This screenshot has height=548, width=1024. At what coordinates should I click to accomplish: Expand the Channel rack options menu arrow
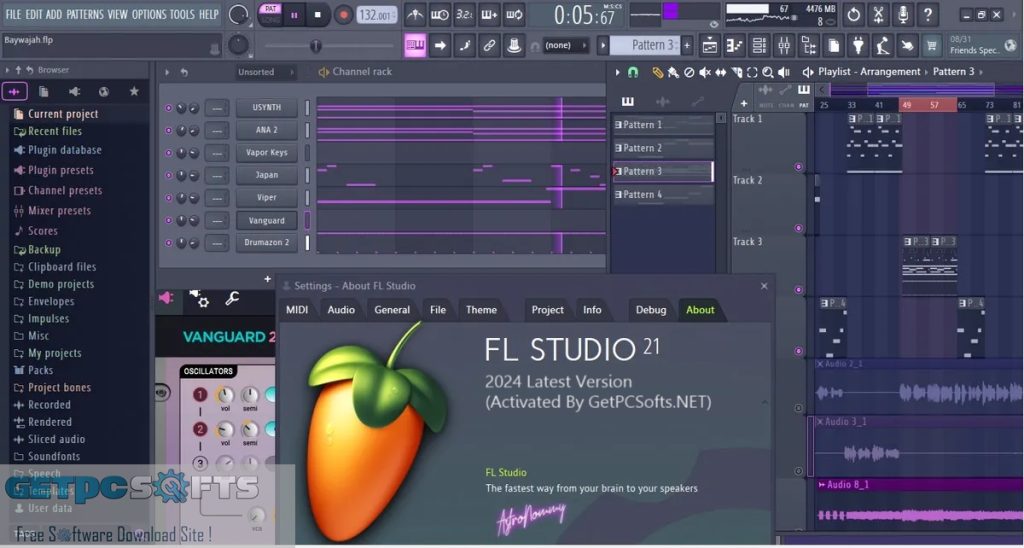(x=167, y=72)
